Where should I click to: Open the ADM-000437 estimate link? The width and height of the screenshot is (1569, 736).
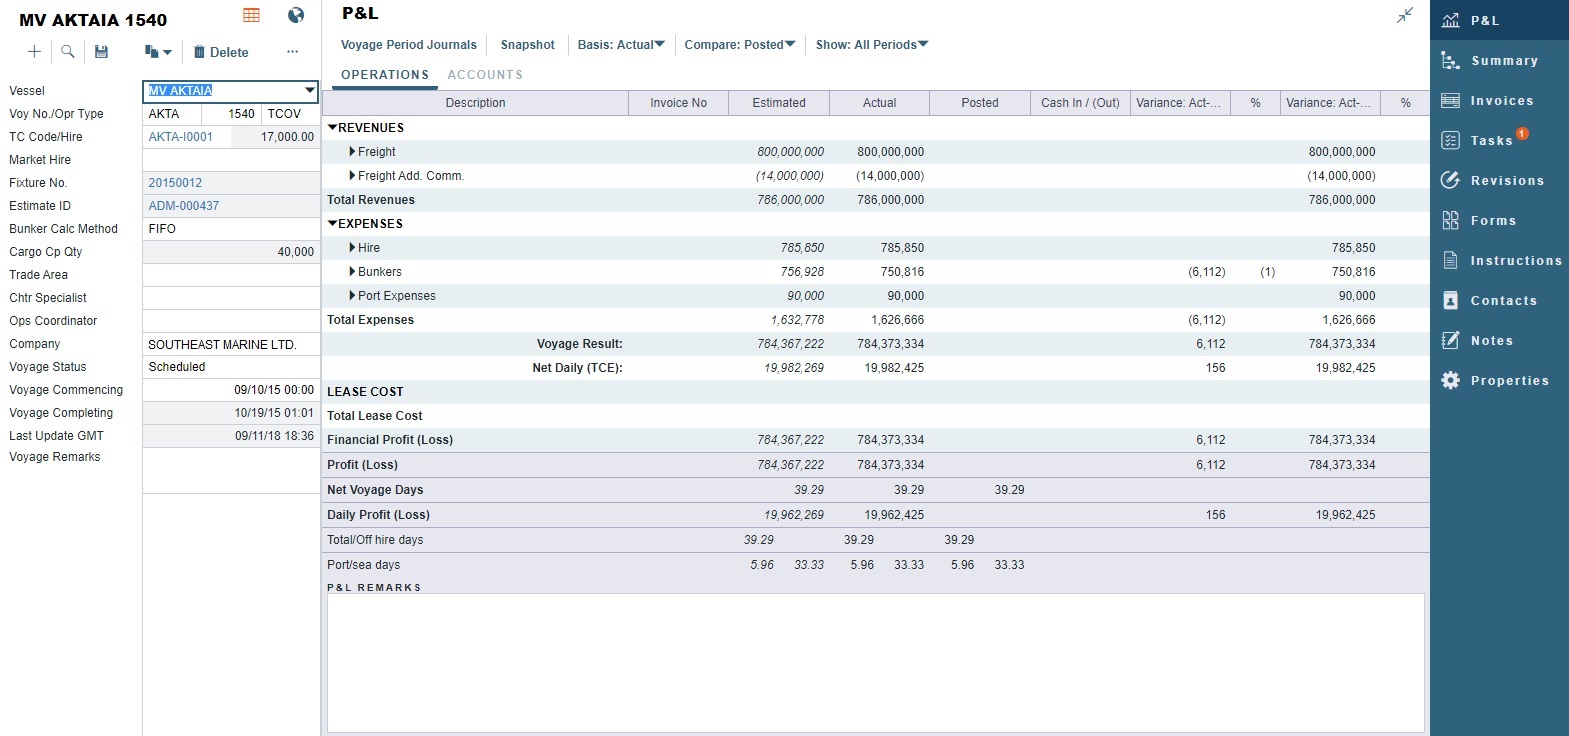(x=184, y=206)
